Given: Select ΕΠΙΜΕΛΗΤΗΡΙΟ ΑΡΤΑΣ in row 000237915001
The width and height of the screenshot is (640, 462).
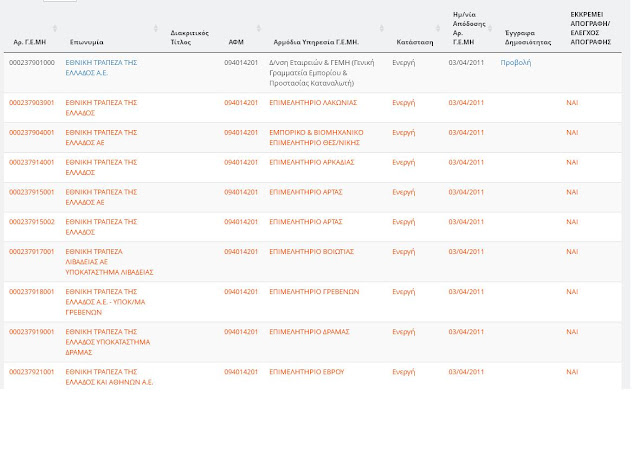Looking at the screenshot, I should 306,192.
